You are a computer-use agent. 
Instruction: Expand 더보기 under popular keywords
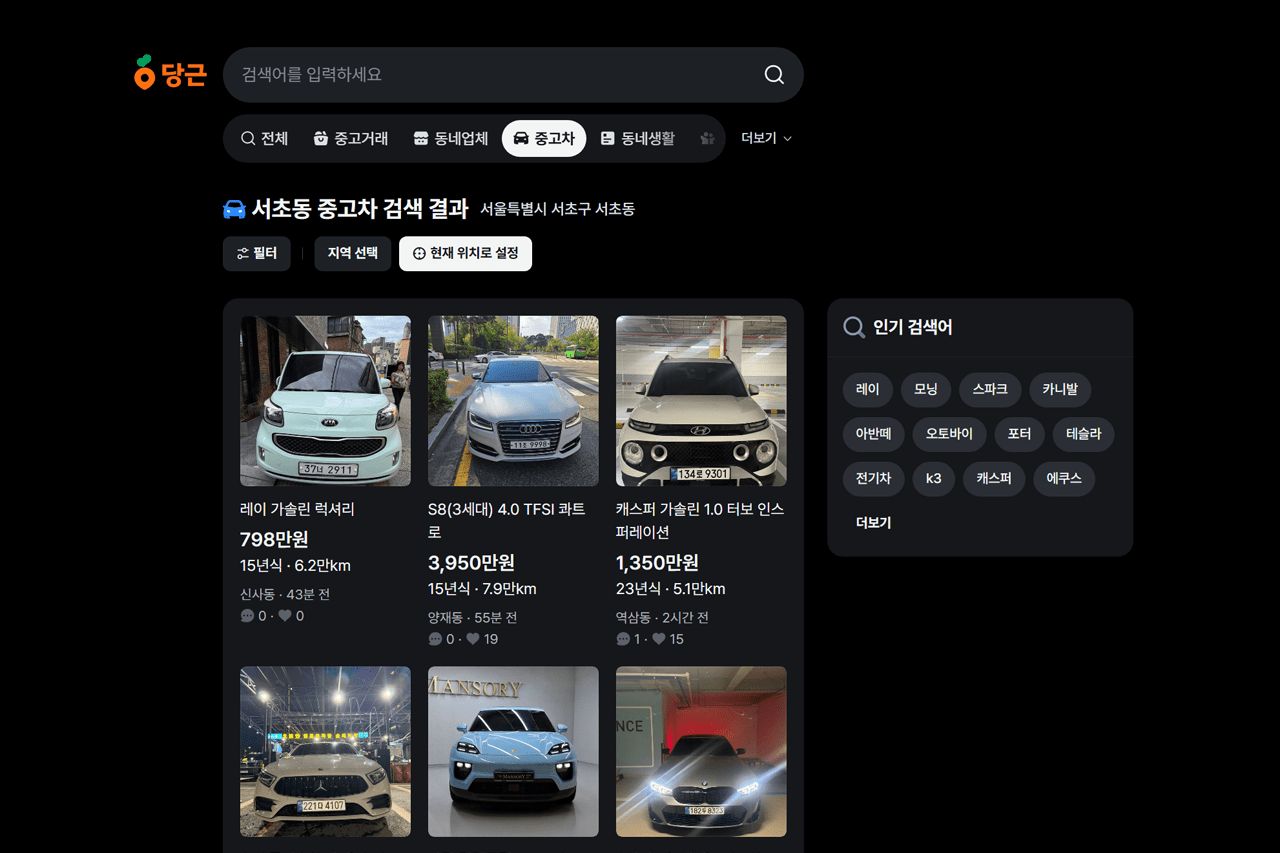coord(874,523)
